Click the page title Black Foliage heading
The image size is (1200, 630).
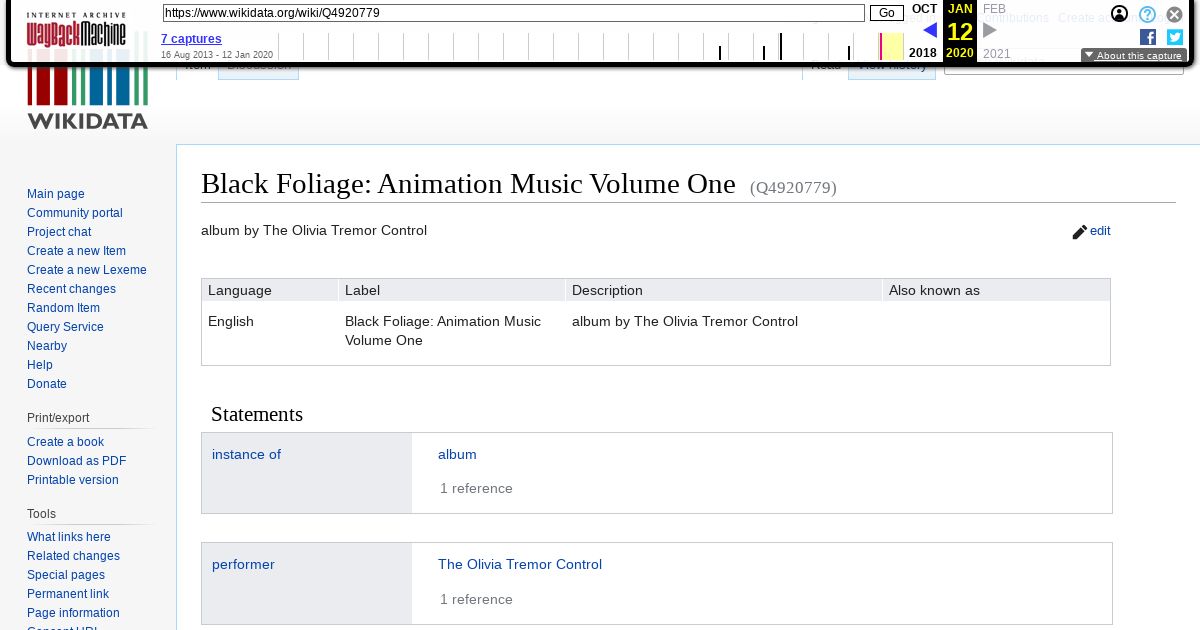pyautogui.click(x=468, y=184)
